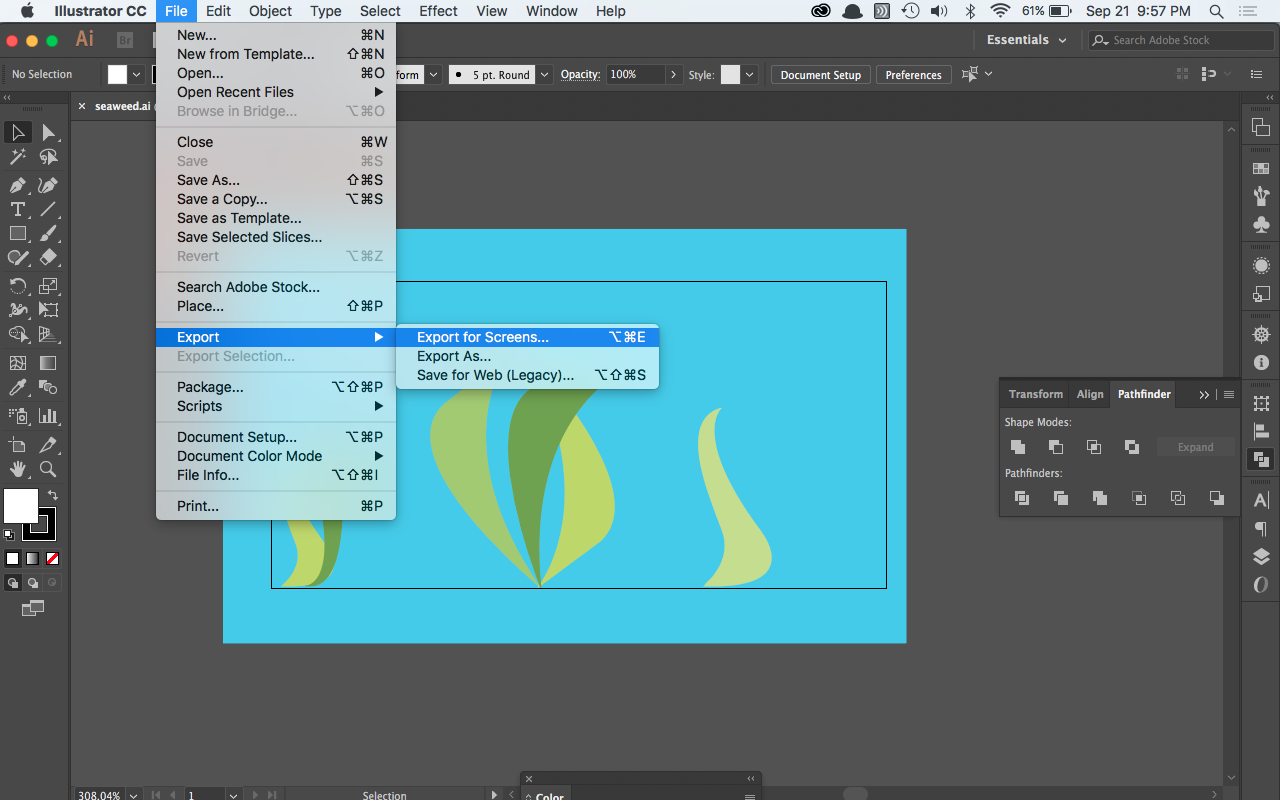Enable Draw Behind mode
Screen dimensions: 1280x800
point(33,583)
